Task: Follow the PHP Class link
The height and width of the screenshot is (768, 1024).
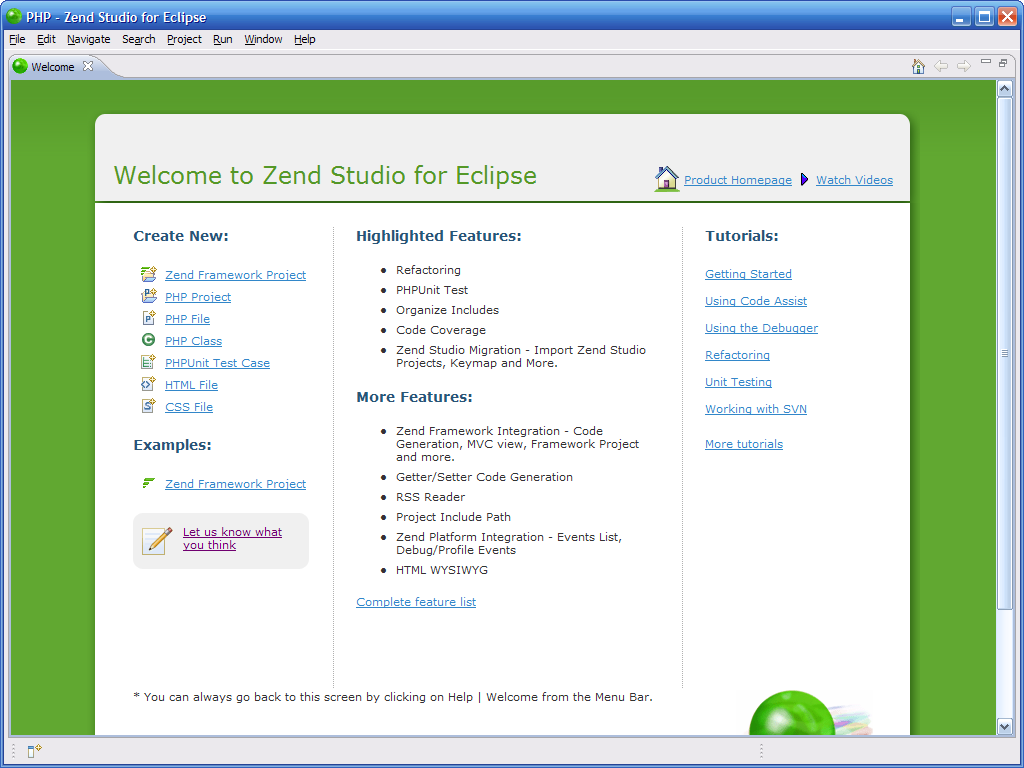Action: tap(193, 341)
